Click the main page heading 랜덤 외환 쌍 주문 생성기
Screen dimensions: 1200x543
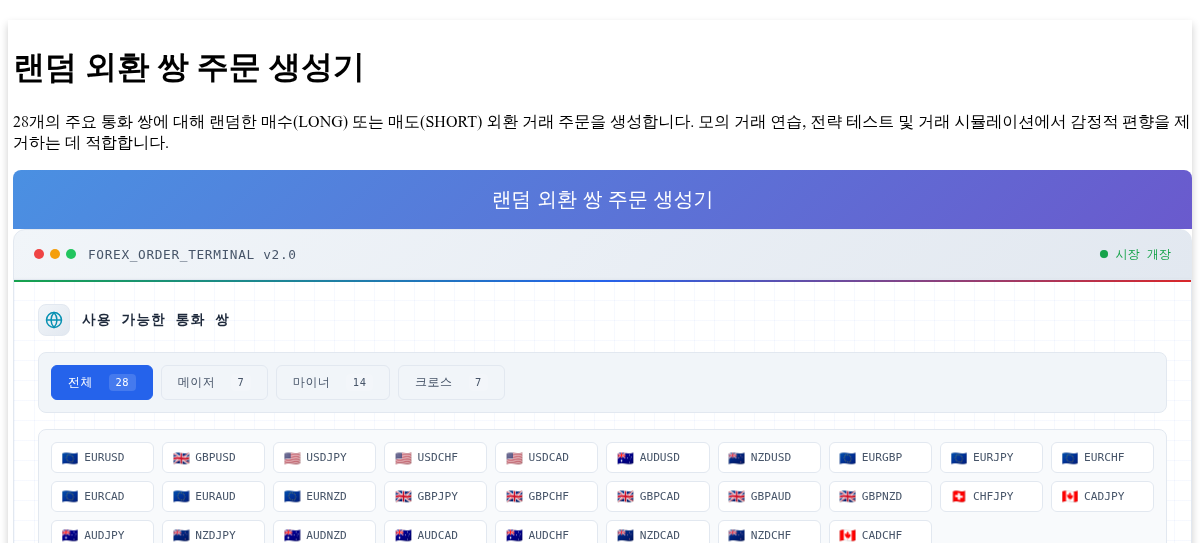[x=189, y=68]
